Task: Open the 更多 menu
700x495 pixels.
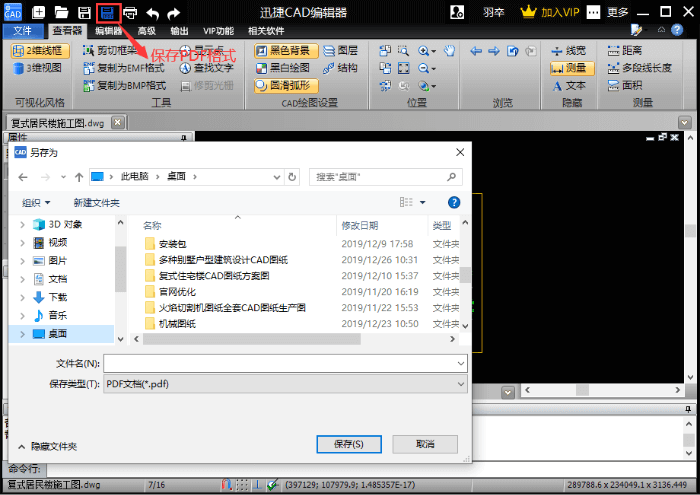Action: 617,12
